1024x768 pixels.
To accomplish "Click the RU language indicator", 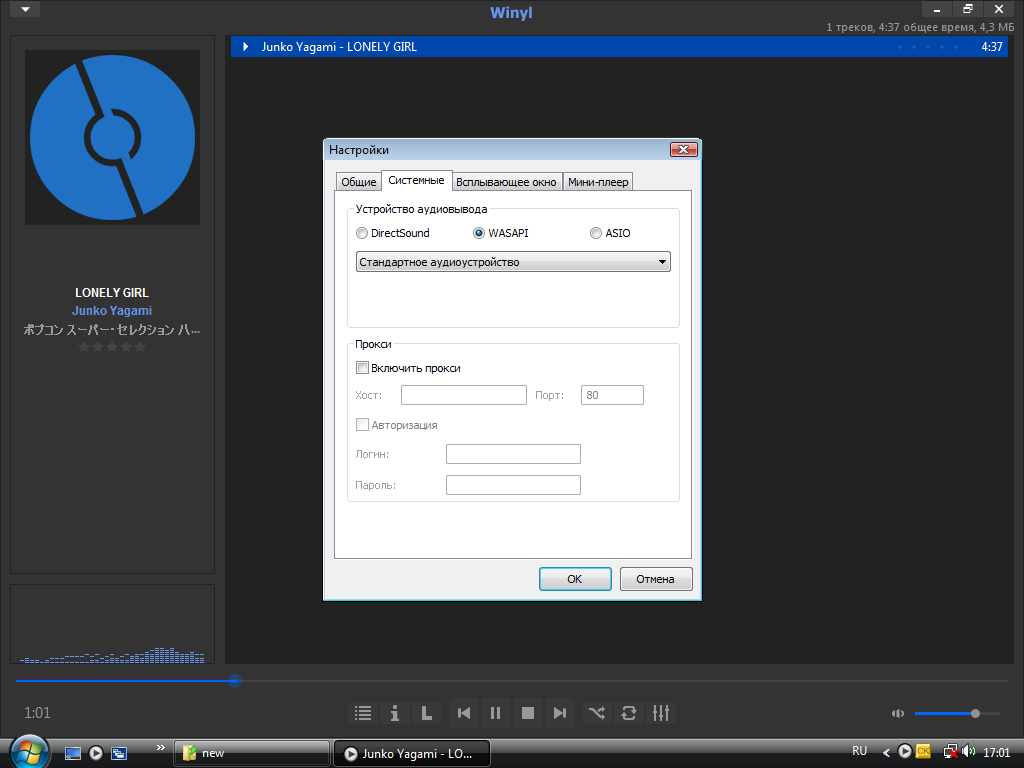I will coord(859,751).
